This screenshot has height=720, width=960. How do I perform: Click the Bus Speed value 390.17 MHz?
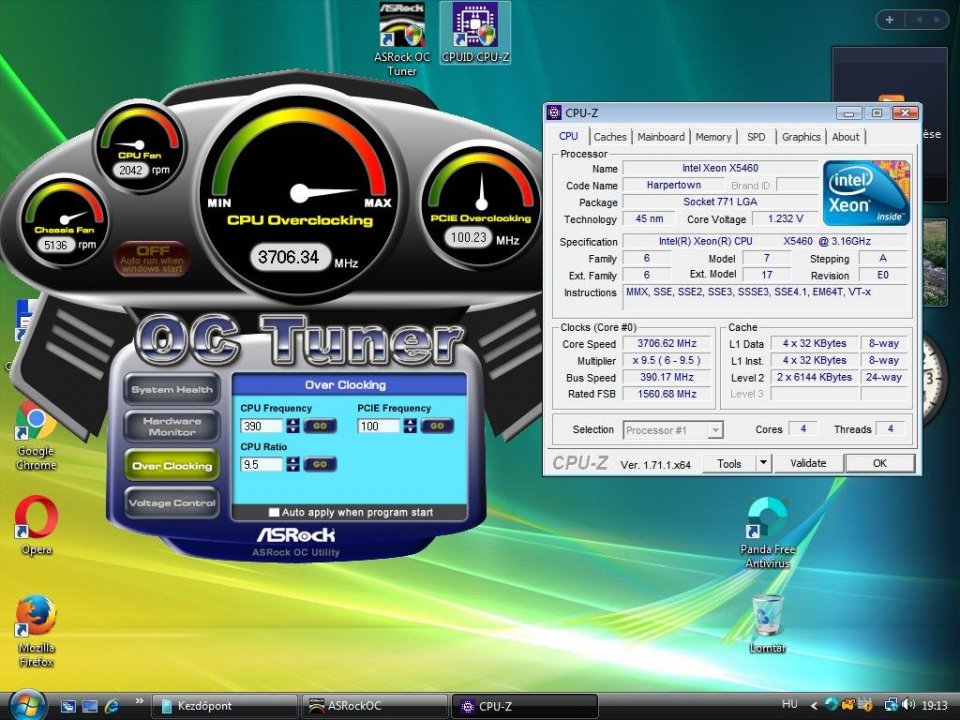pos(667,378)
